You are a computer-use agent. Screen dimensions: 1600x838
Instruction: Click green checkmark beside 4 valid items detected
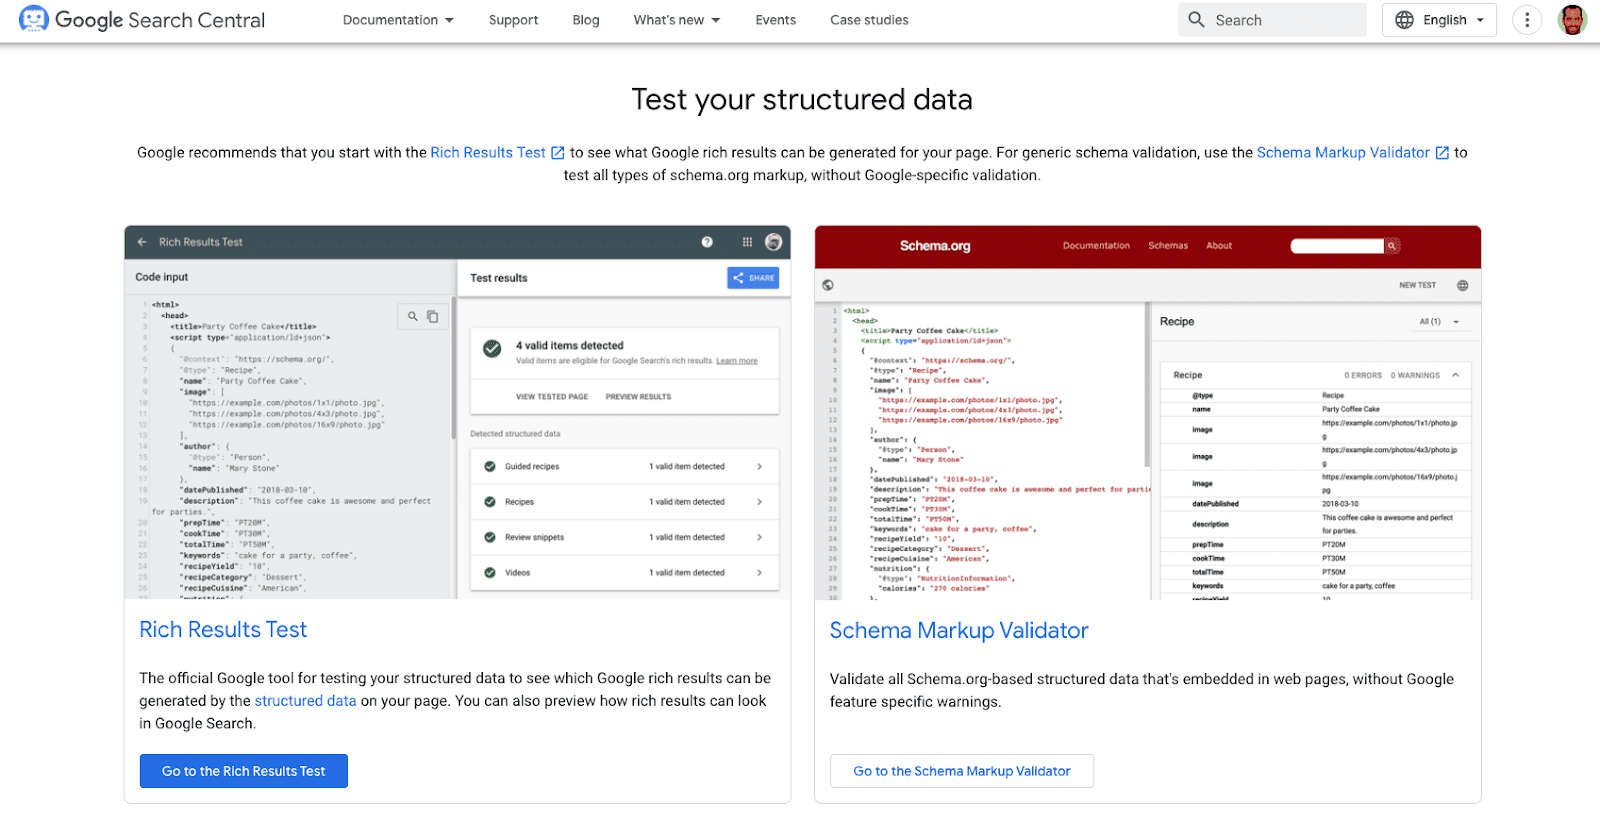tap(492, 349)
